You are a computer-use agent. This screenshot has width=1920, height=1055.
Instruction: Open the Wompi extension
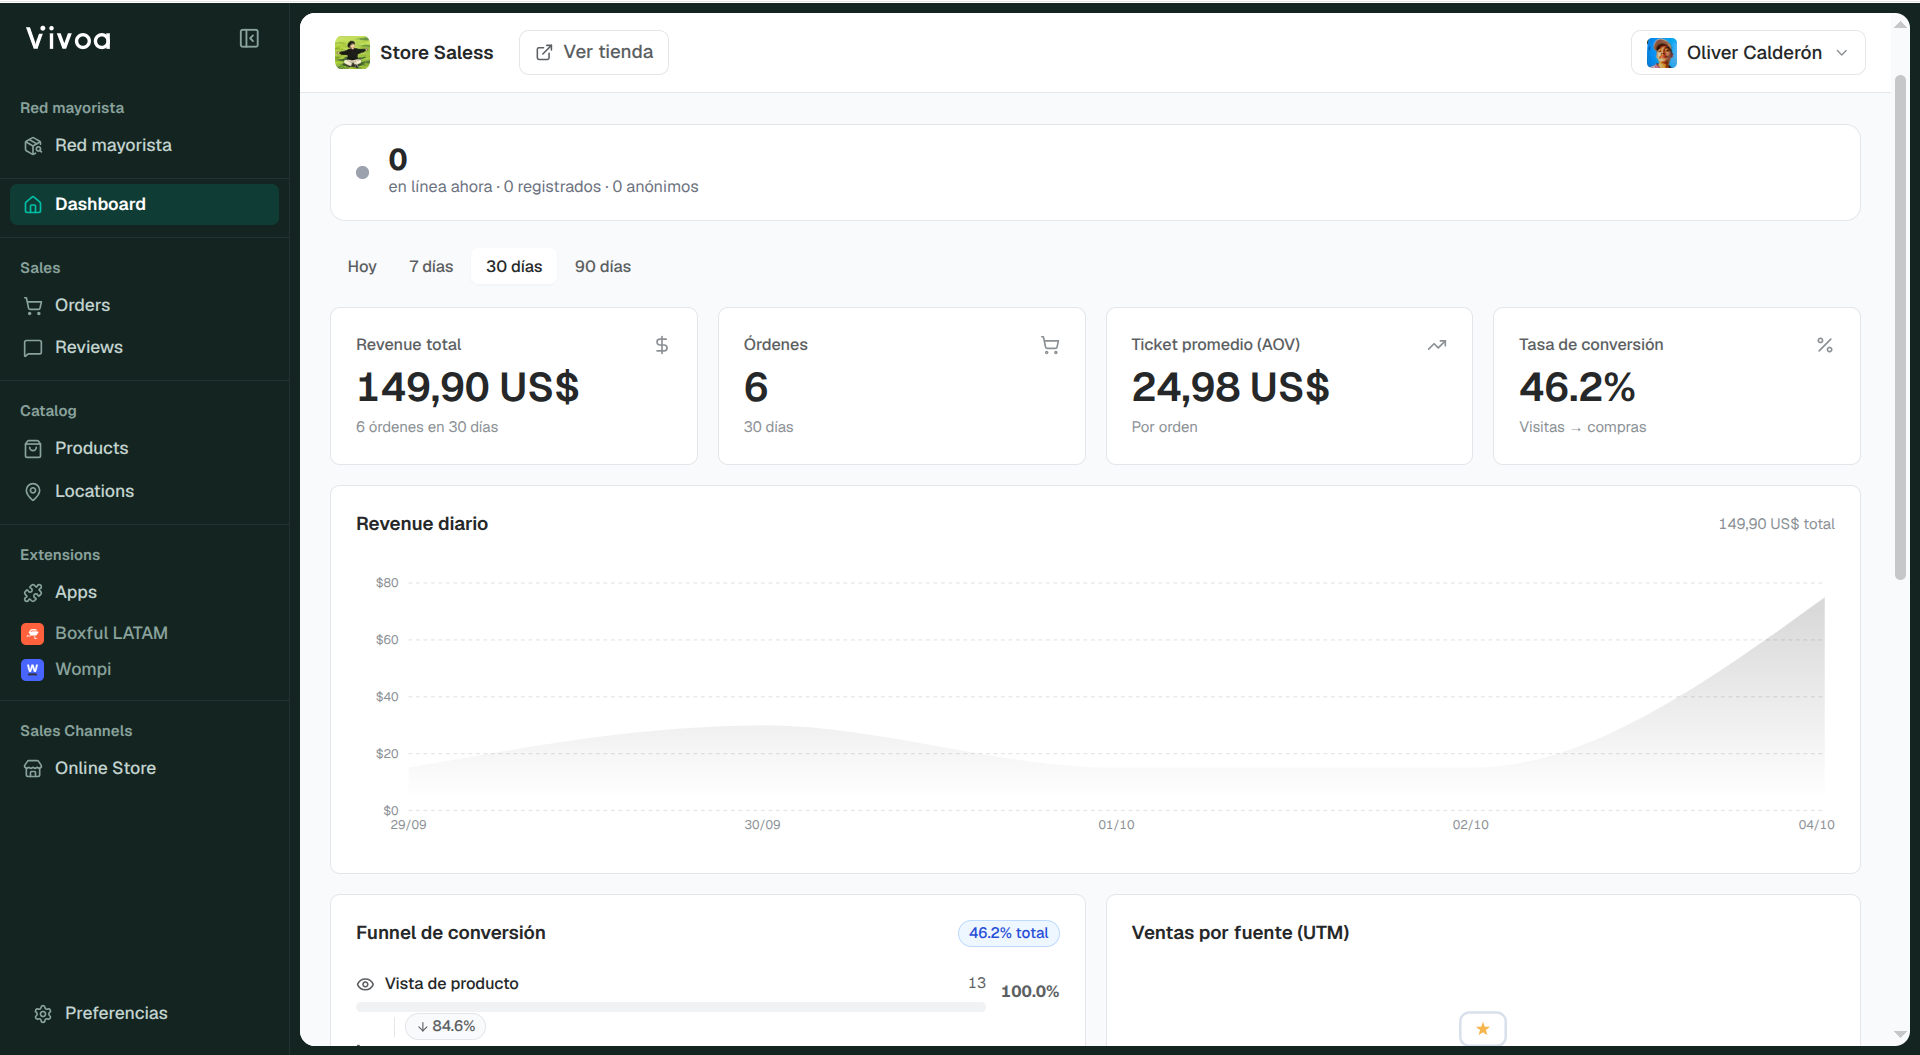[x=144, y=669]
